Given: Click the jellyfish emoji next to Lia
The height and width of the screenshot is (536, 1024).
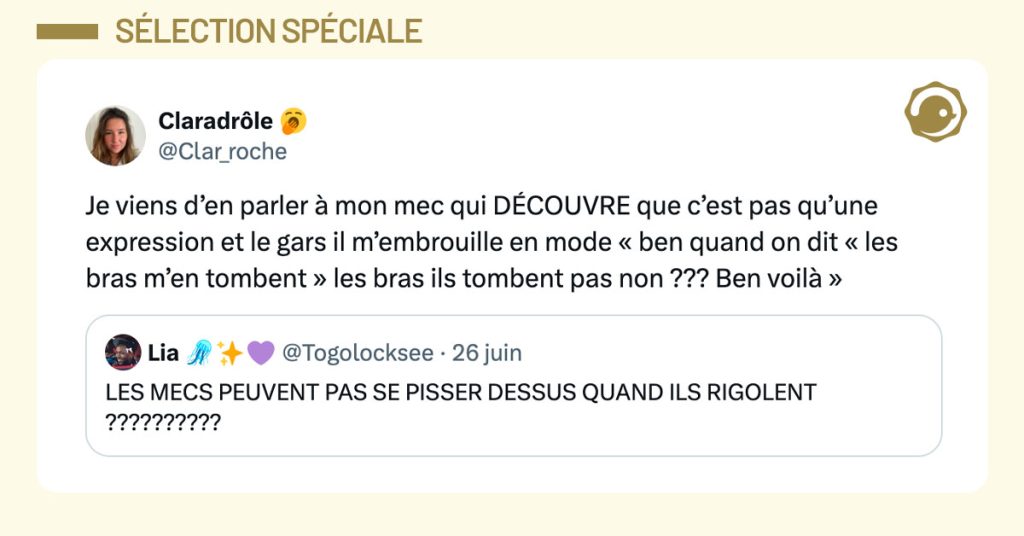Looking at the screenshot, I should tap(198, 353).
